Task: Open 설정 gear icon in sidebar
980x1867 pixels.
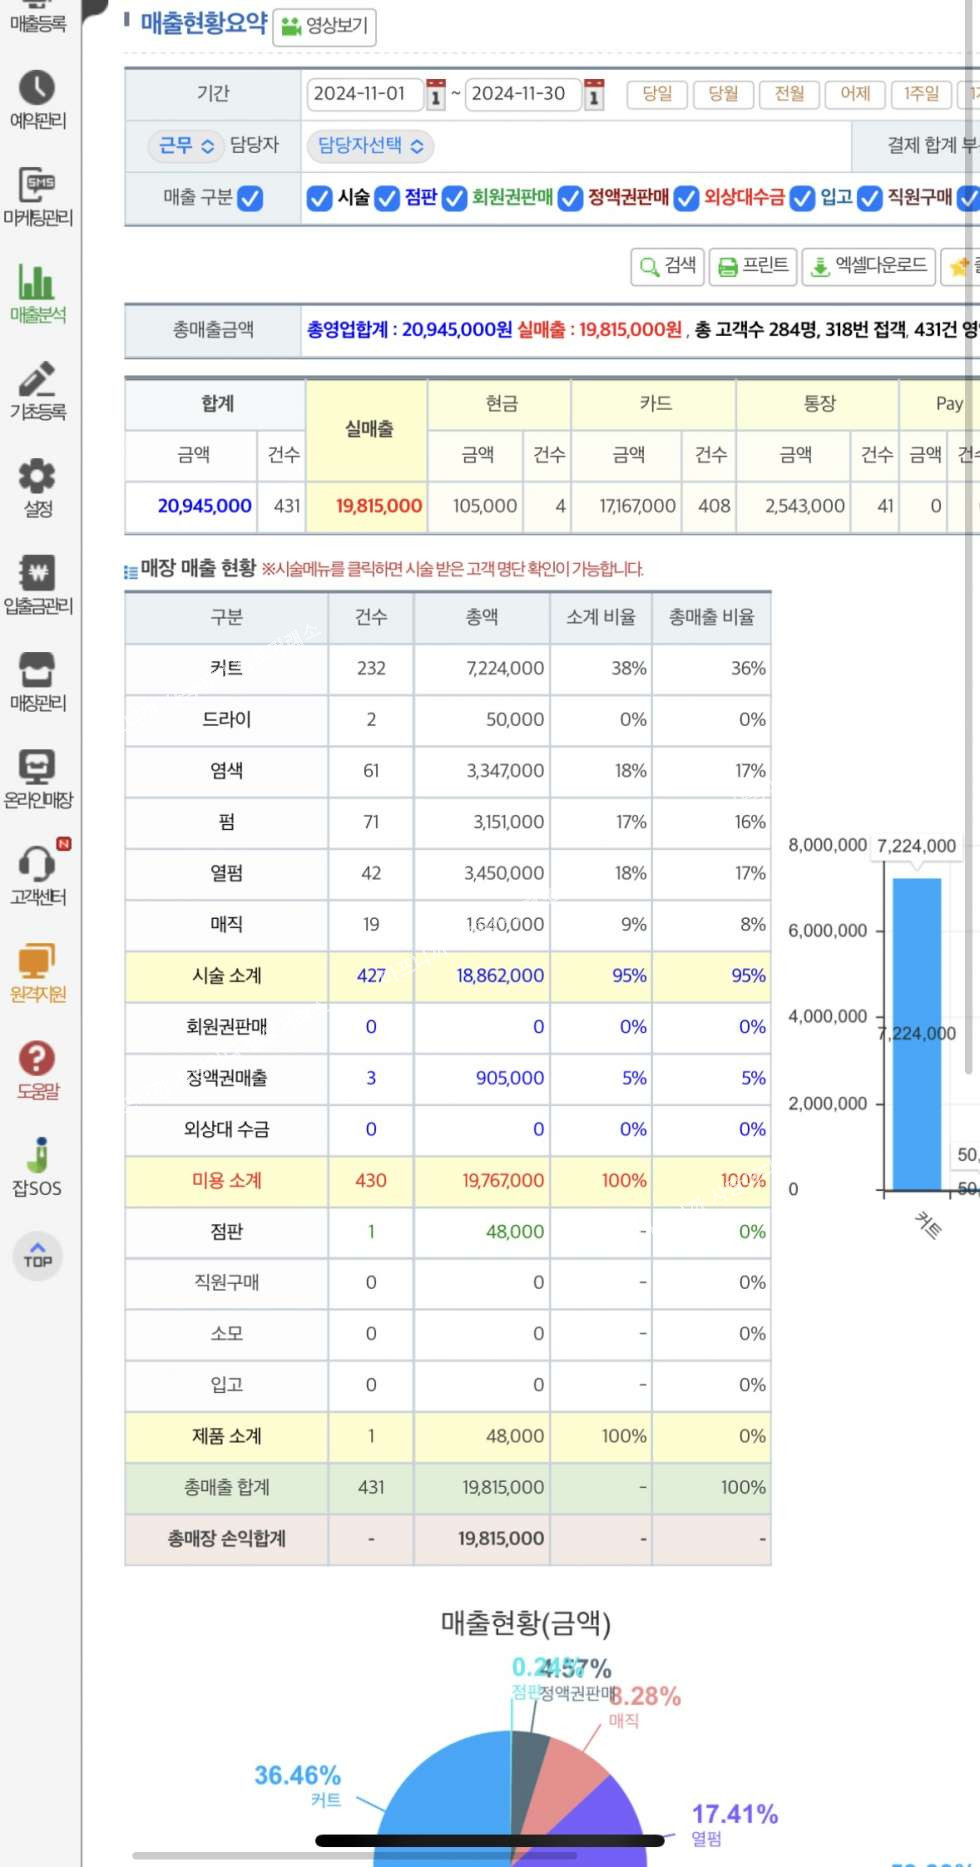Action: pyautogui.click(x=37, y=477)
